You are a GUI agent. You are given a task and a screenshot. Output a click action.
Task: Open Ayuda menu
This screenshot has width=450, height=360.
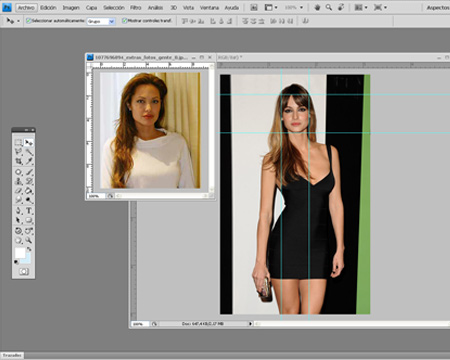tap(232, 7)
